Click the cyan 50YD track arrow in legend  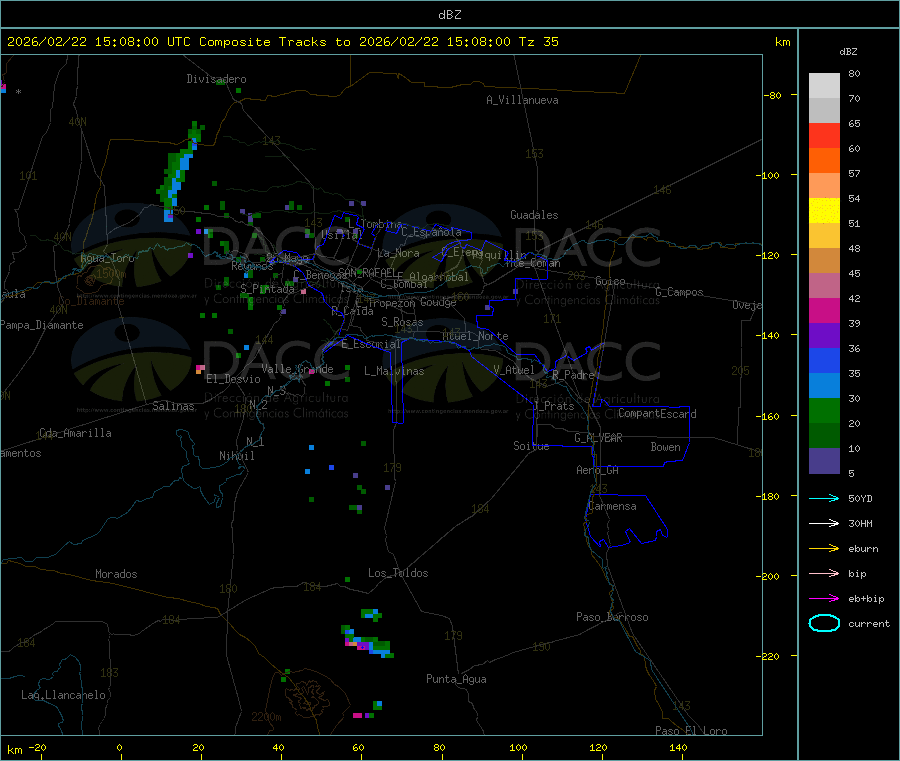[824, 498]
